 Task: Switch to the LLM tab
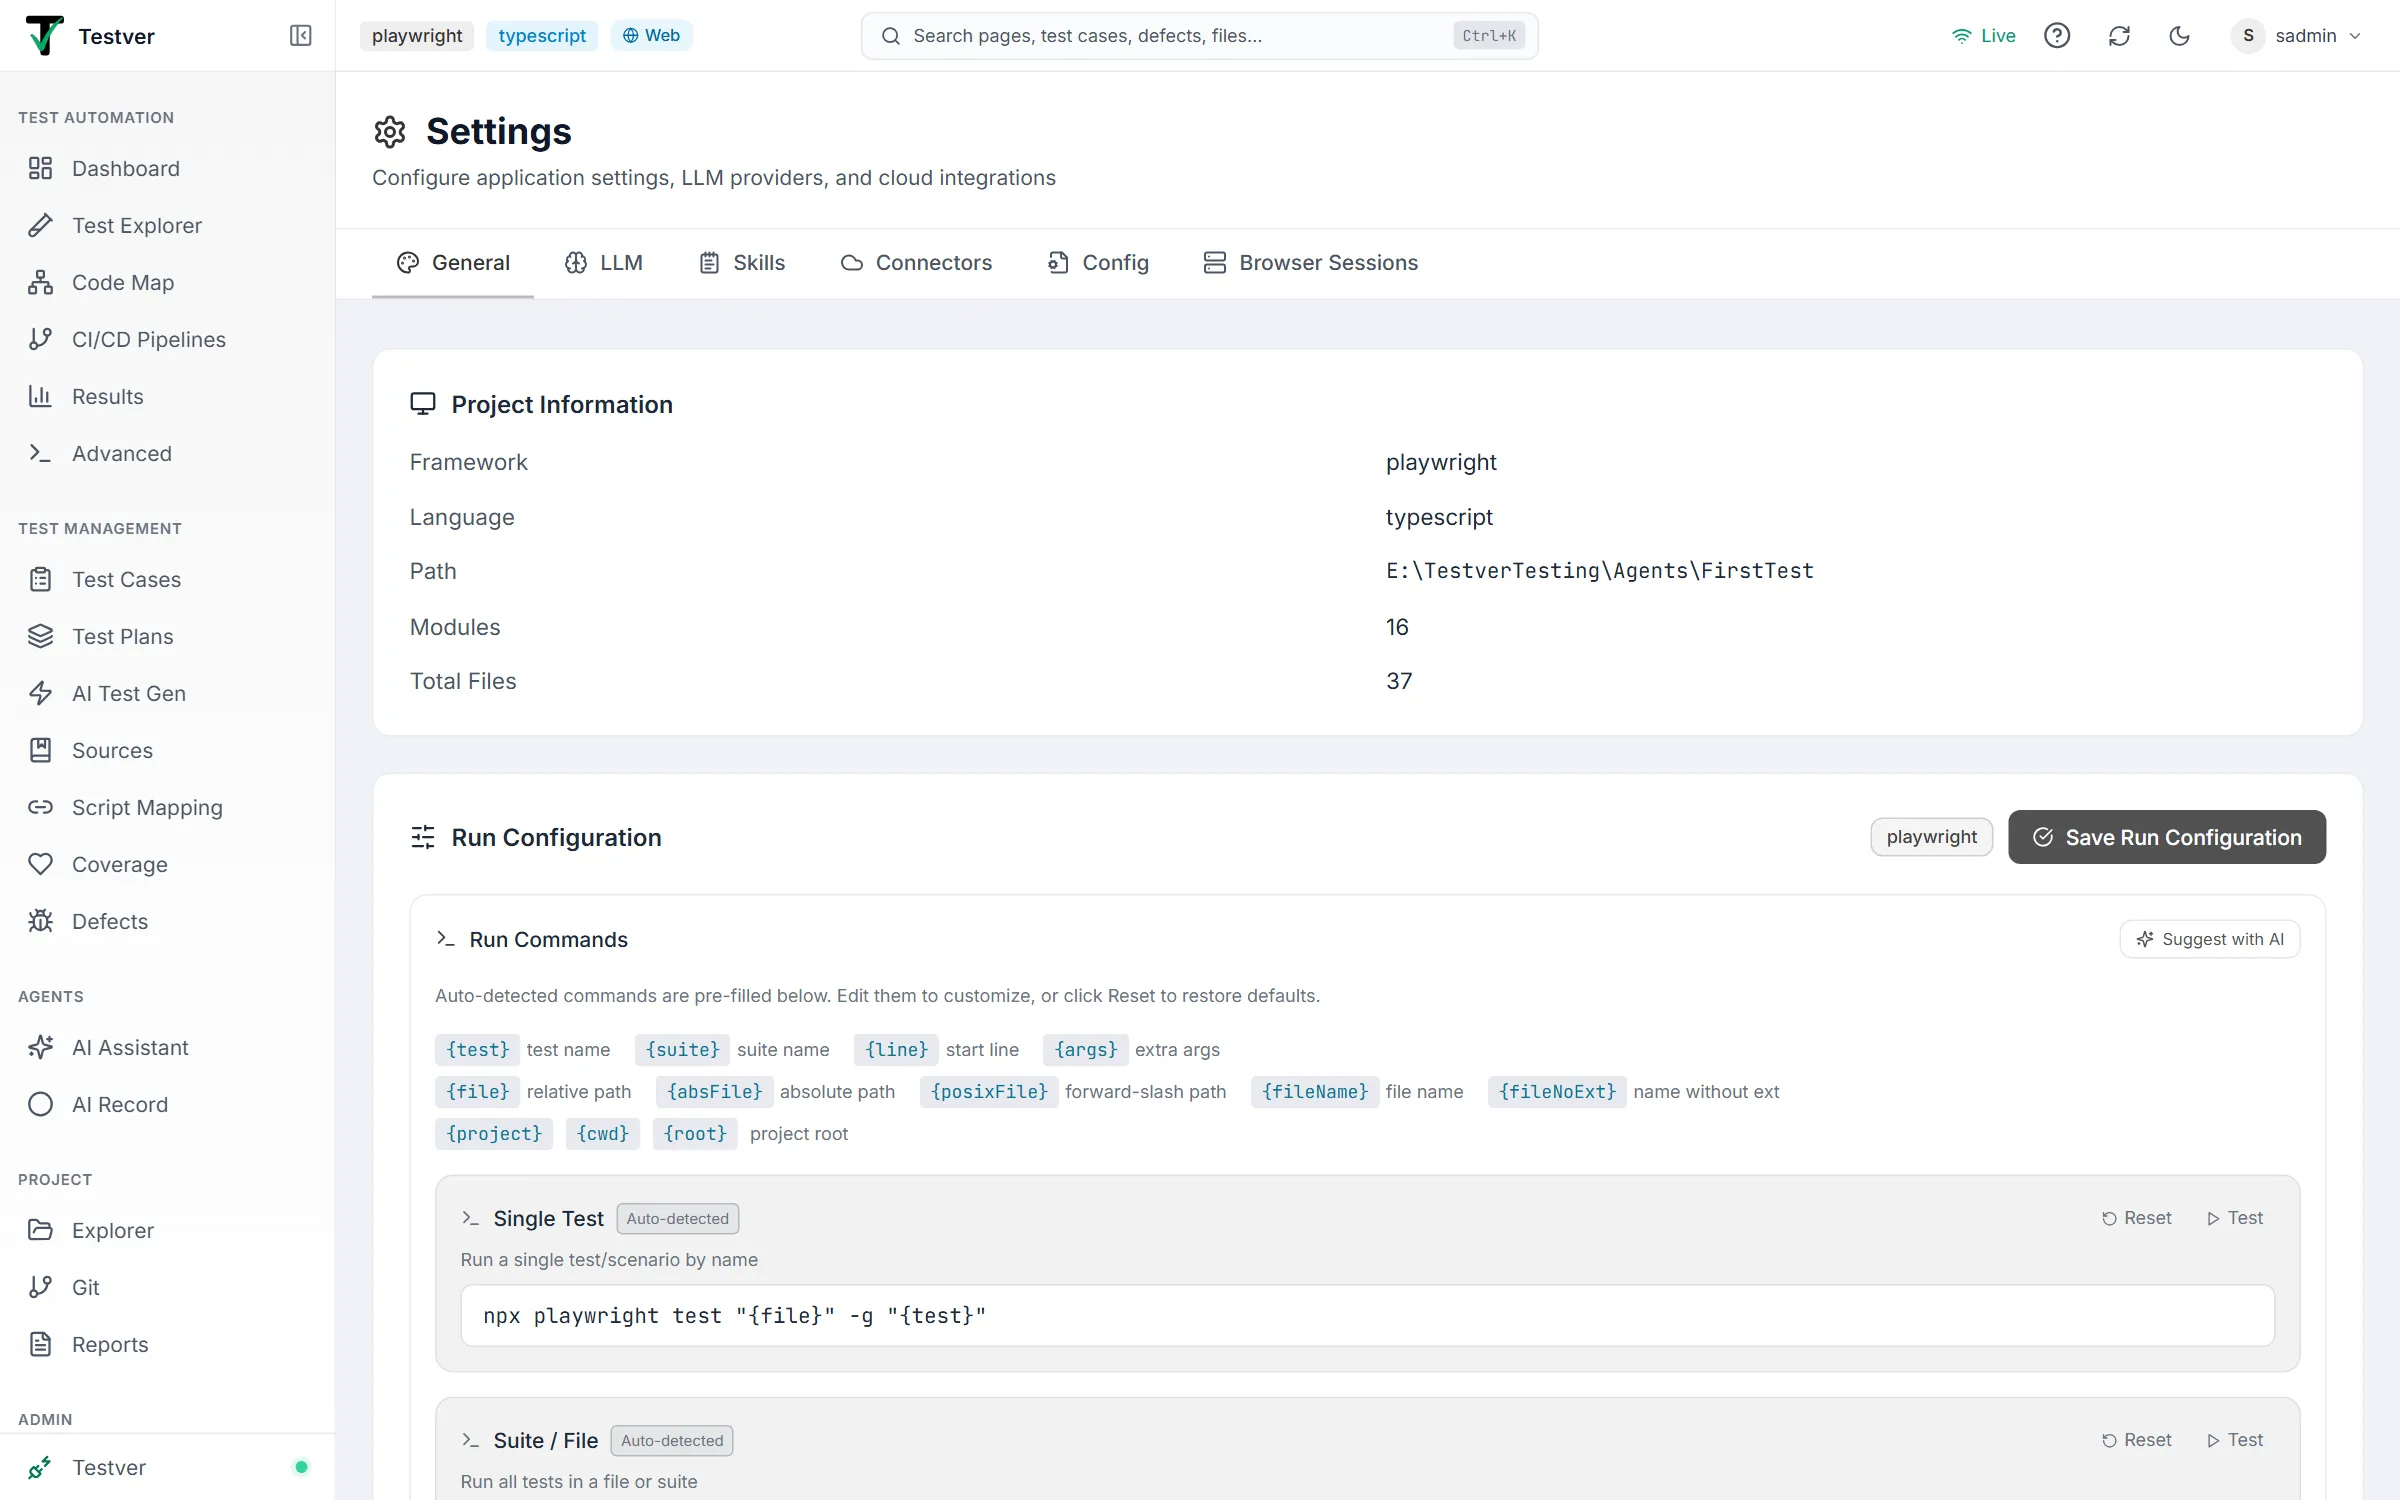coord(604,262)
